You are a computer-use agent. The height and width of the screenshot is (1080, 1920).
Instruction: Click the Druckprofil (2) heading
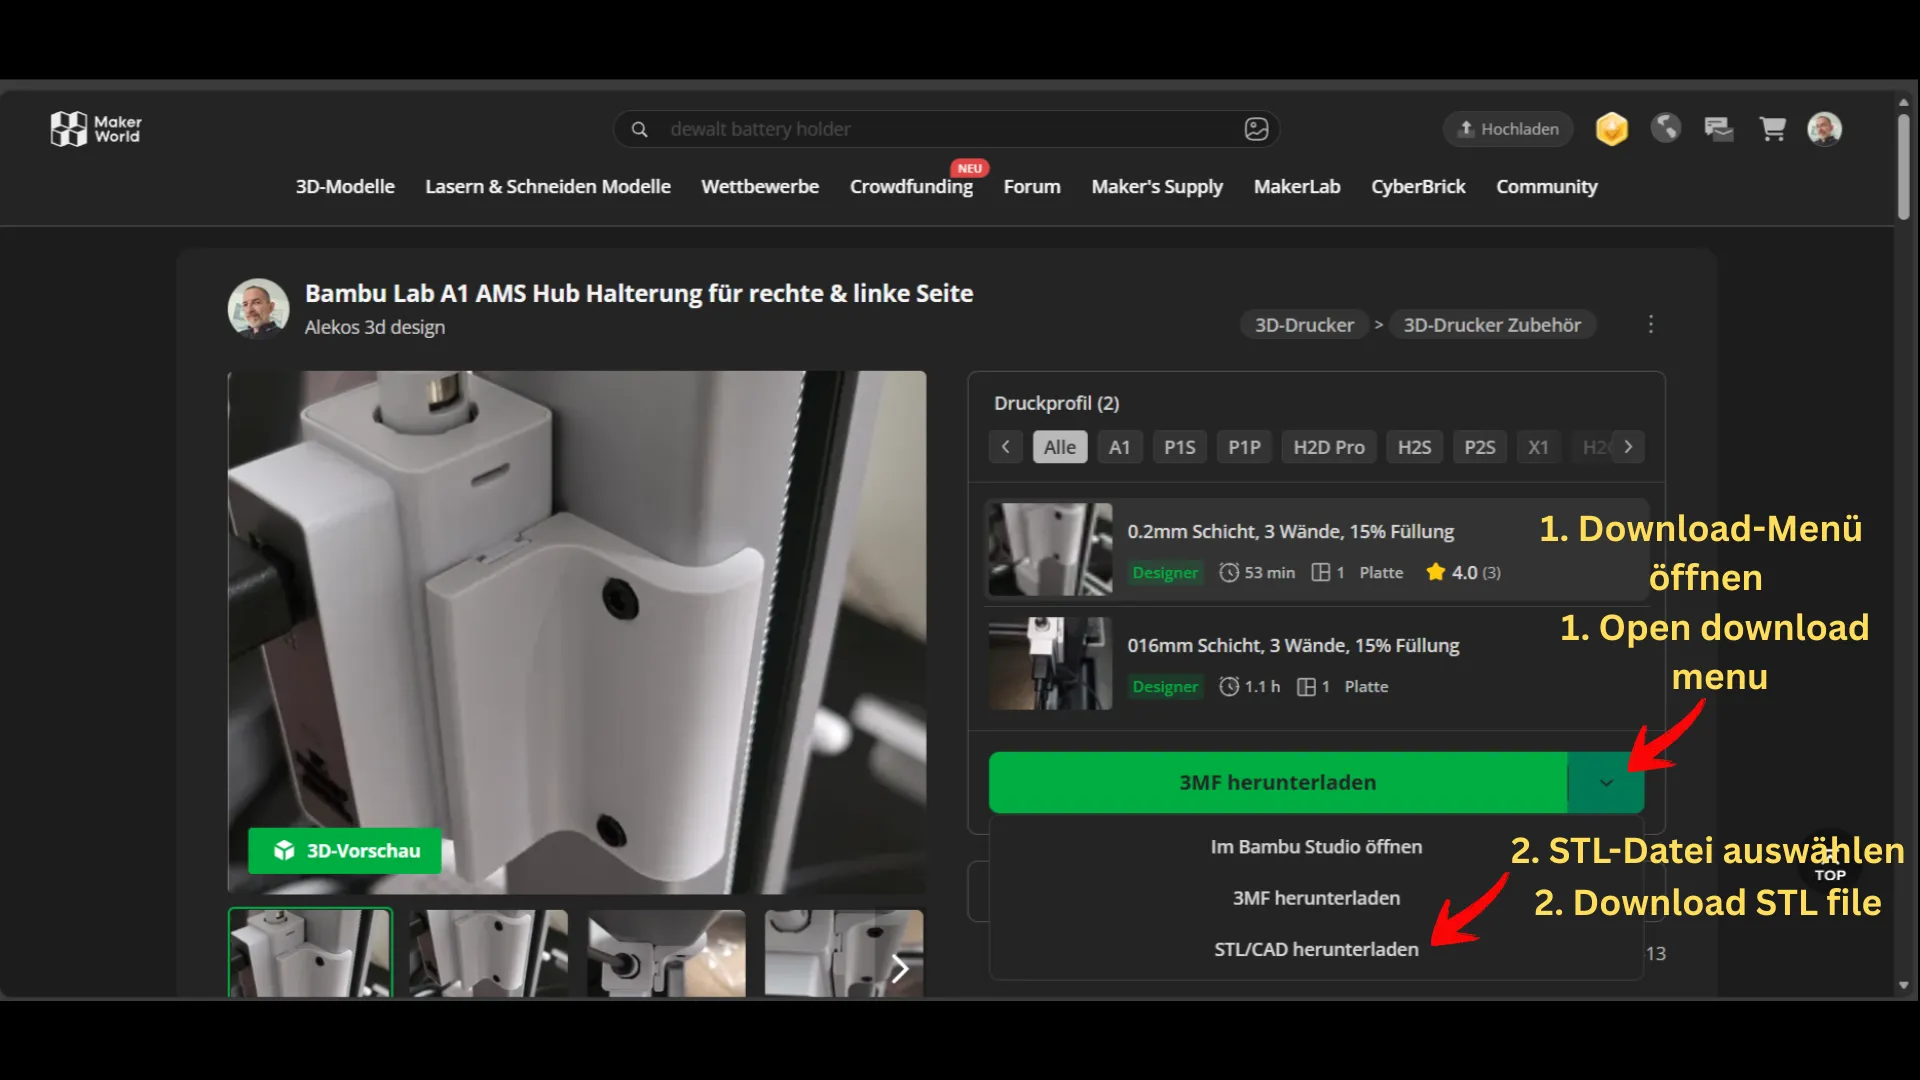click(x=1056, y=403)
